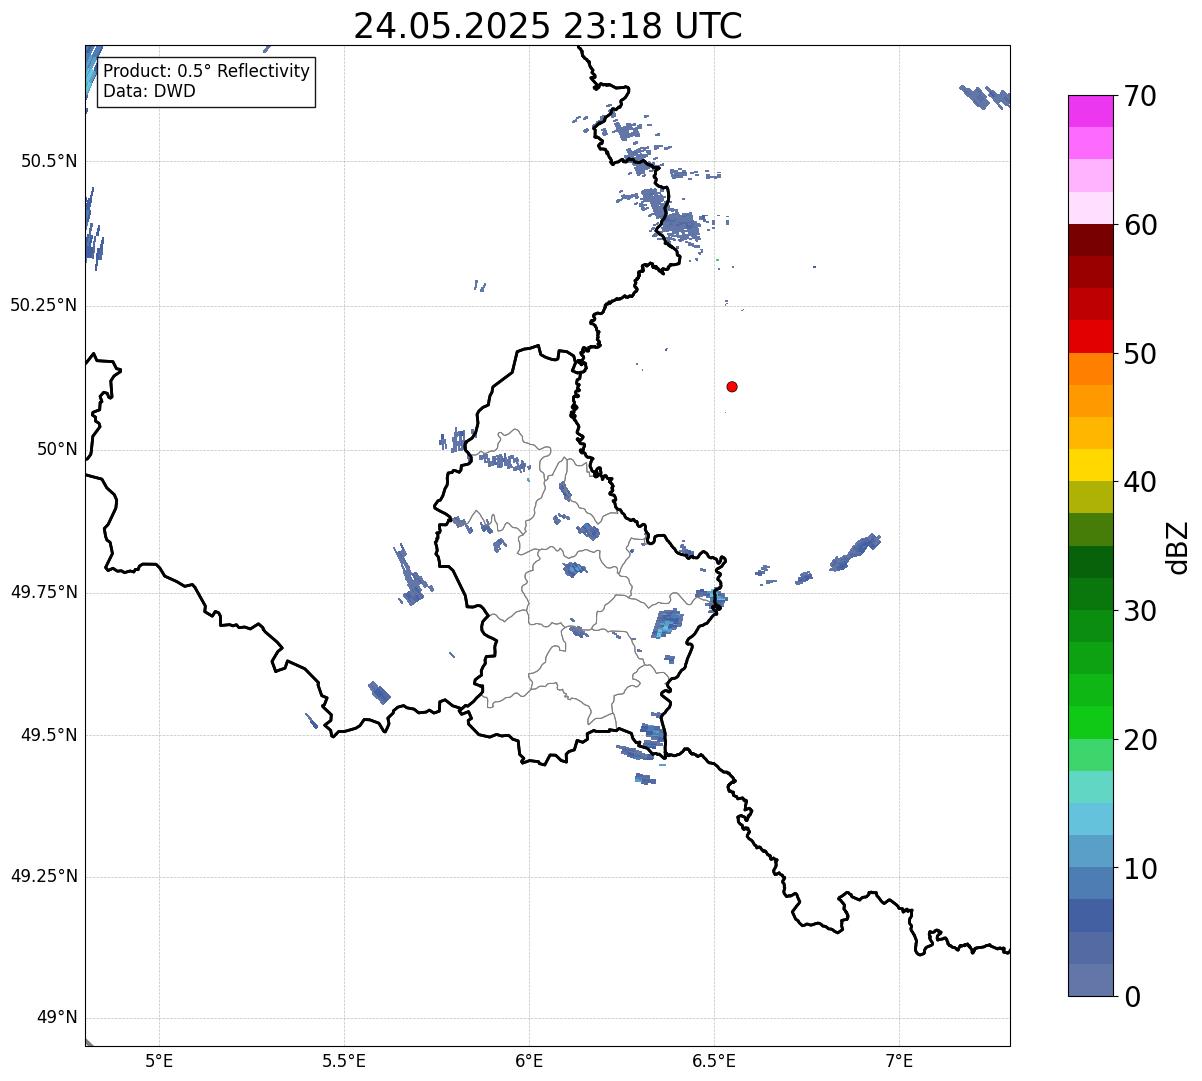Click the colorbar tick label 20
This screenshot has height=1081, width=1202.
coord(1140,740)
